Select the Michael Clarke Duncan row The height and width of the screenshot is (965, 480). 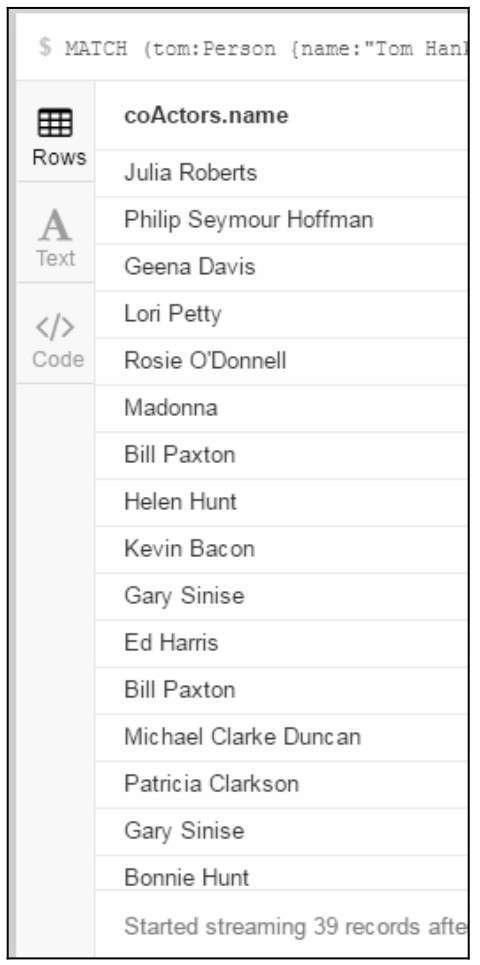tap(281, 737)
